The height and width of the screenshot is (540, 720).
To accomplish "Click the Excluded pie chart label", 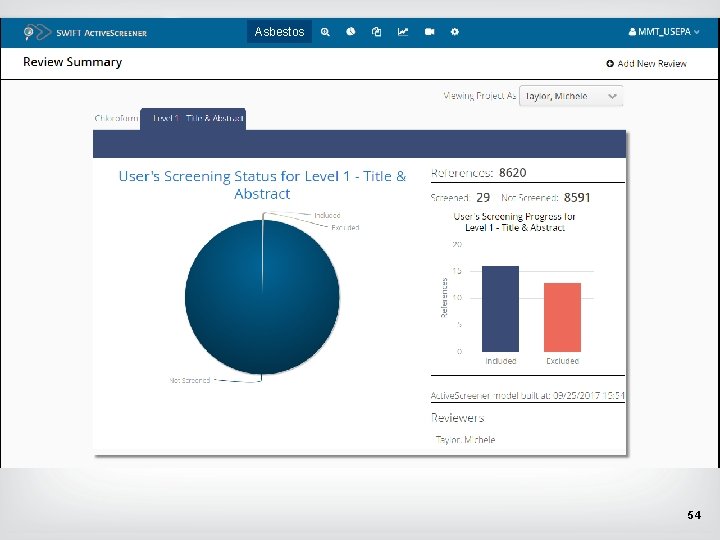I will coord(345,227).
